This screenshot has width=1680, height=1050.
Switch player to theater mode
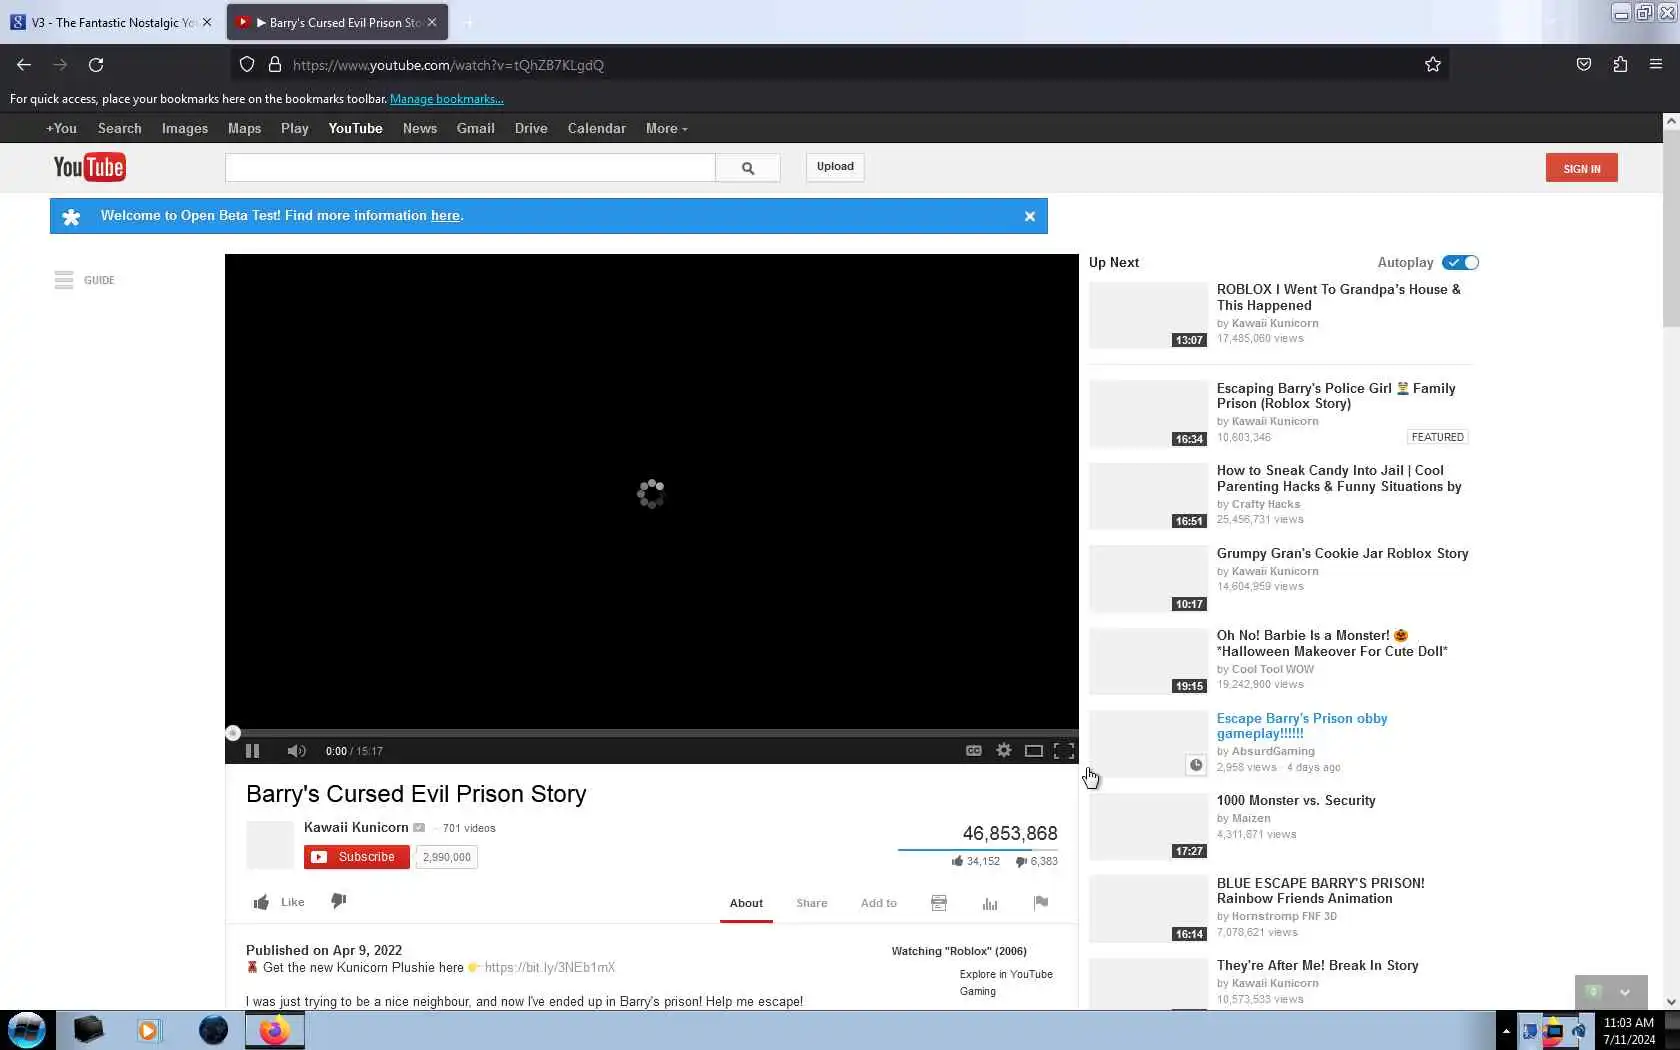(1034, 750)
